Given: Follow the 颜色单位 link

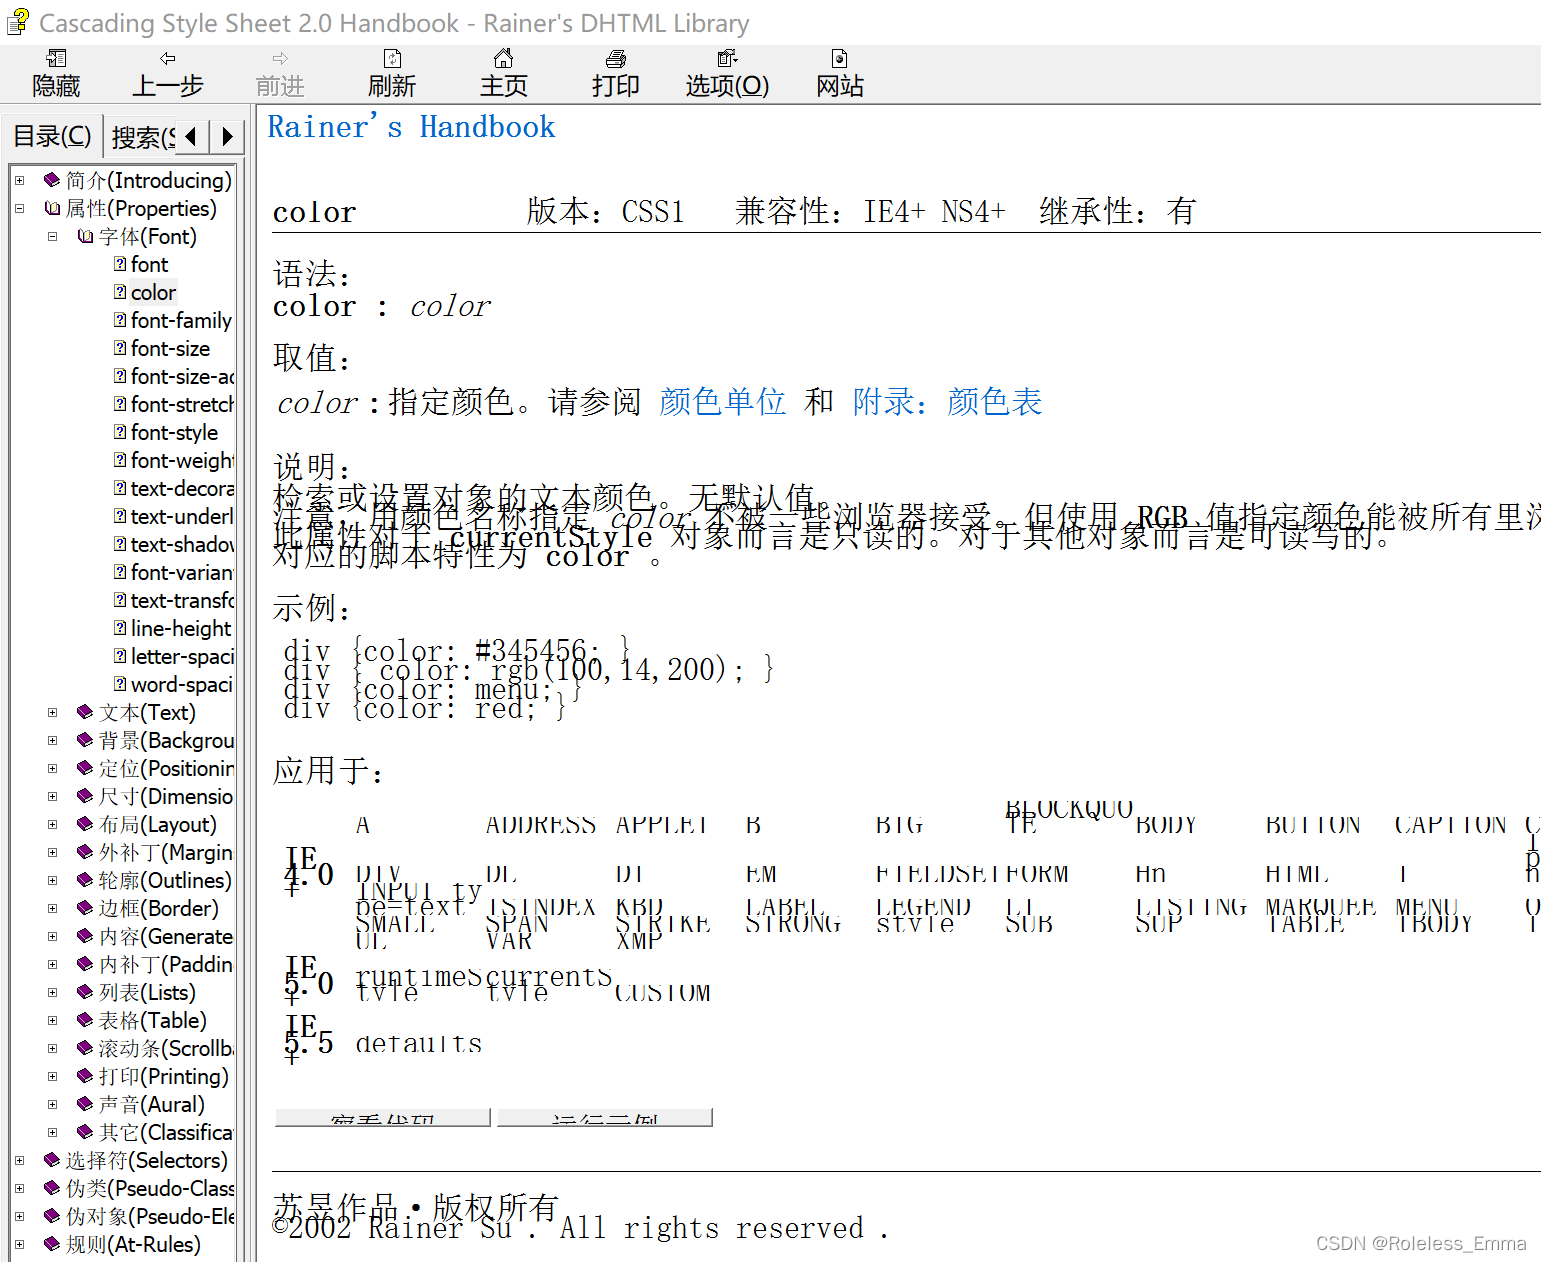Looking at the screenshot, I should (722, 402).
